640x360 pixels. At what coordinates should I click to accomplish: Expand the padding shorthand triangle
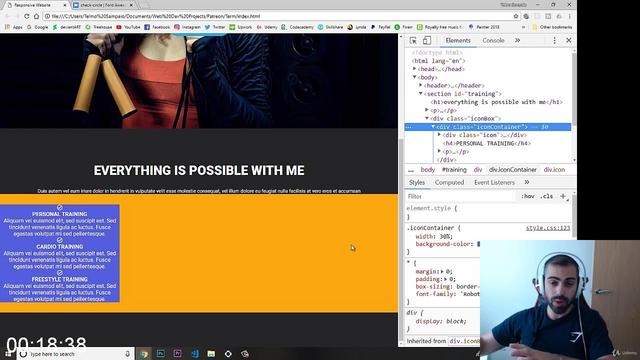click(x=446, y=279)
